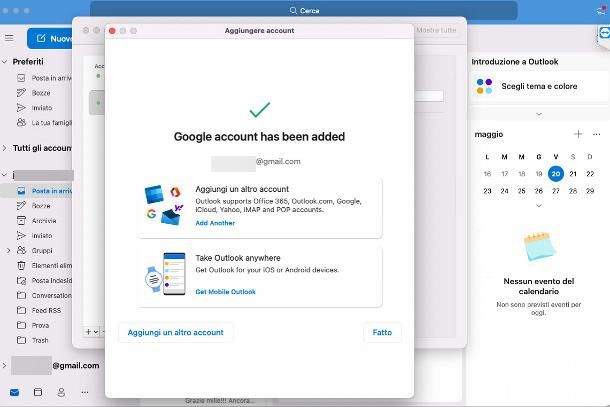Select day 21 in mini calendar

(x=573, y=174)
